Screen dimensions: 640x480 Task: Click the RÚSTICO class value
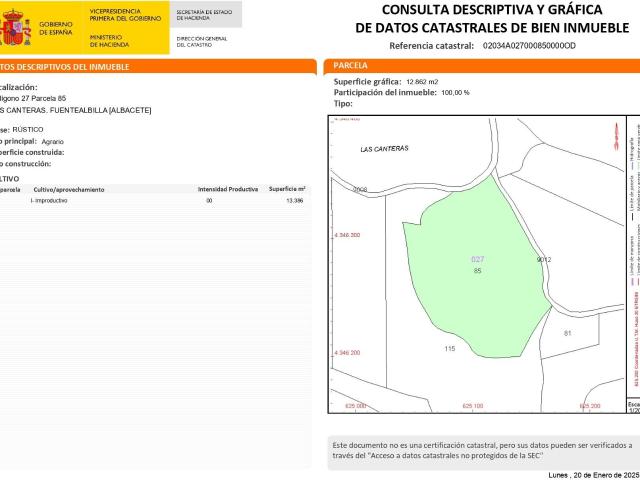(28, 129)
